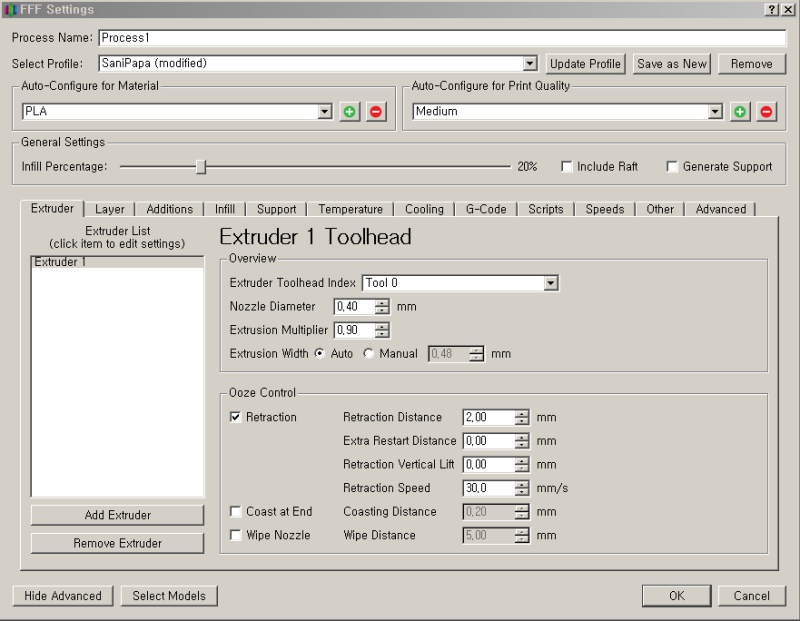Click the Extra Restart Distance value field
Screen dimensions: 800x621
pyautogui.click(x=489, y=441)
